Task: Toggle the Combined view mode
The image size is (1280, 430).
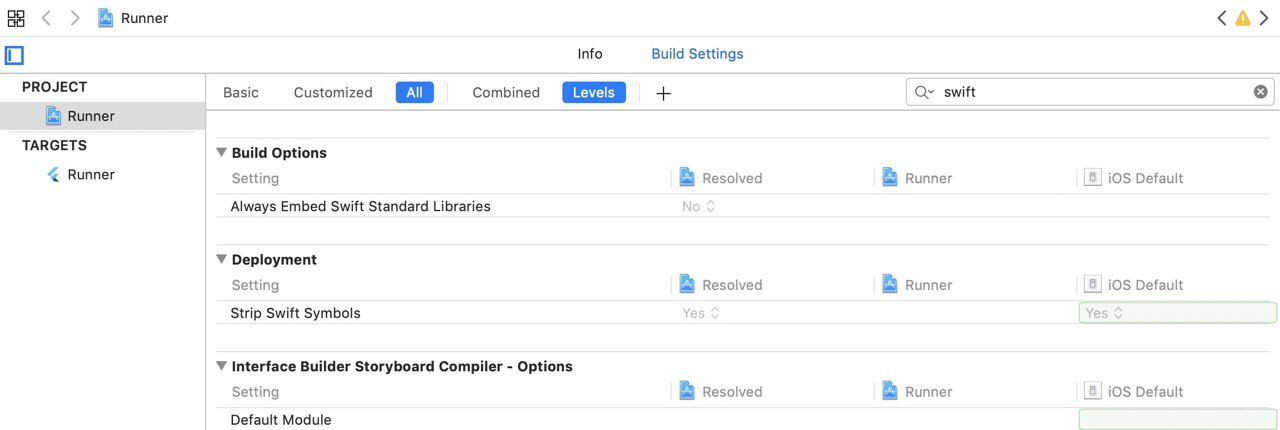Action: [x=506, y=92]
